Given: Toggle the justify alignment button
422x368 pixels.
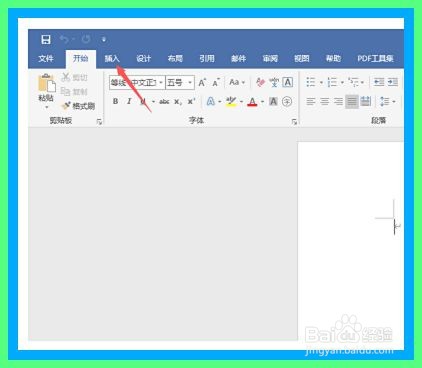Looking at the screenshot, I should tap(352, 101).
